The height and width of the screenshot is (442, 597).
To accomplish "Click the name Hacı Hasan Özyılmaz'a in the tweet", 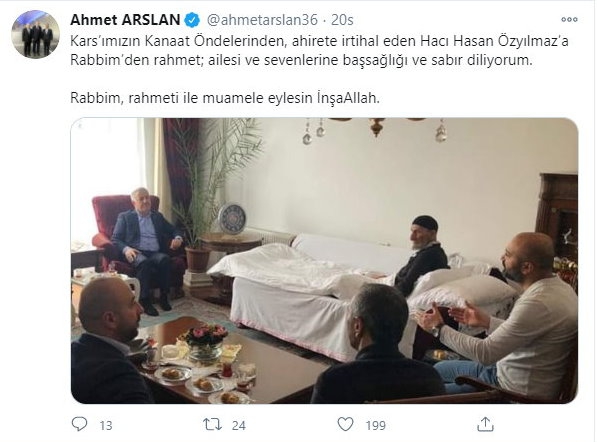I will [x=494, y=41].
